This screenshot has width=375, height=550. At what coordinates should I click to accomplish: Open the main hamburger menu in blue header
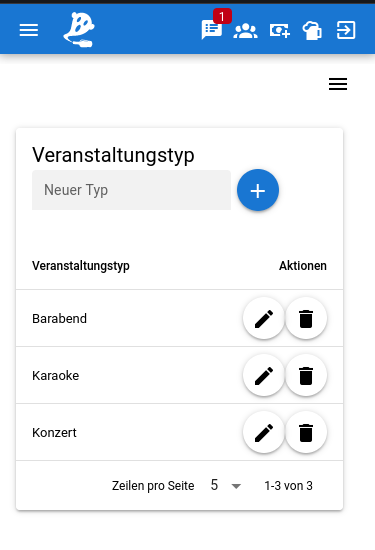[x=29, y=30]
